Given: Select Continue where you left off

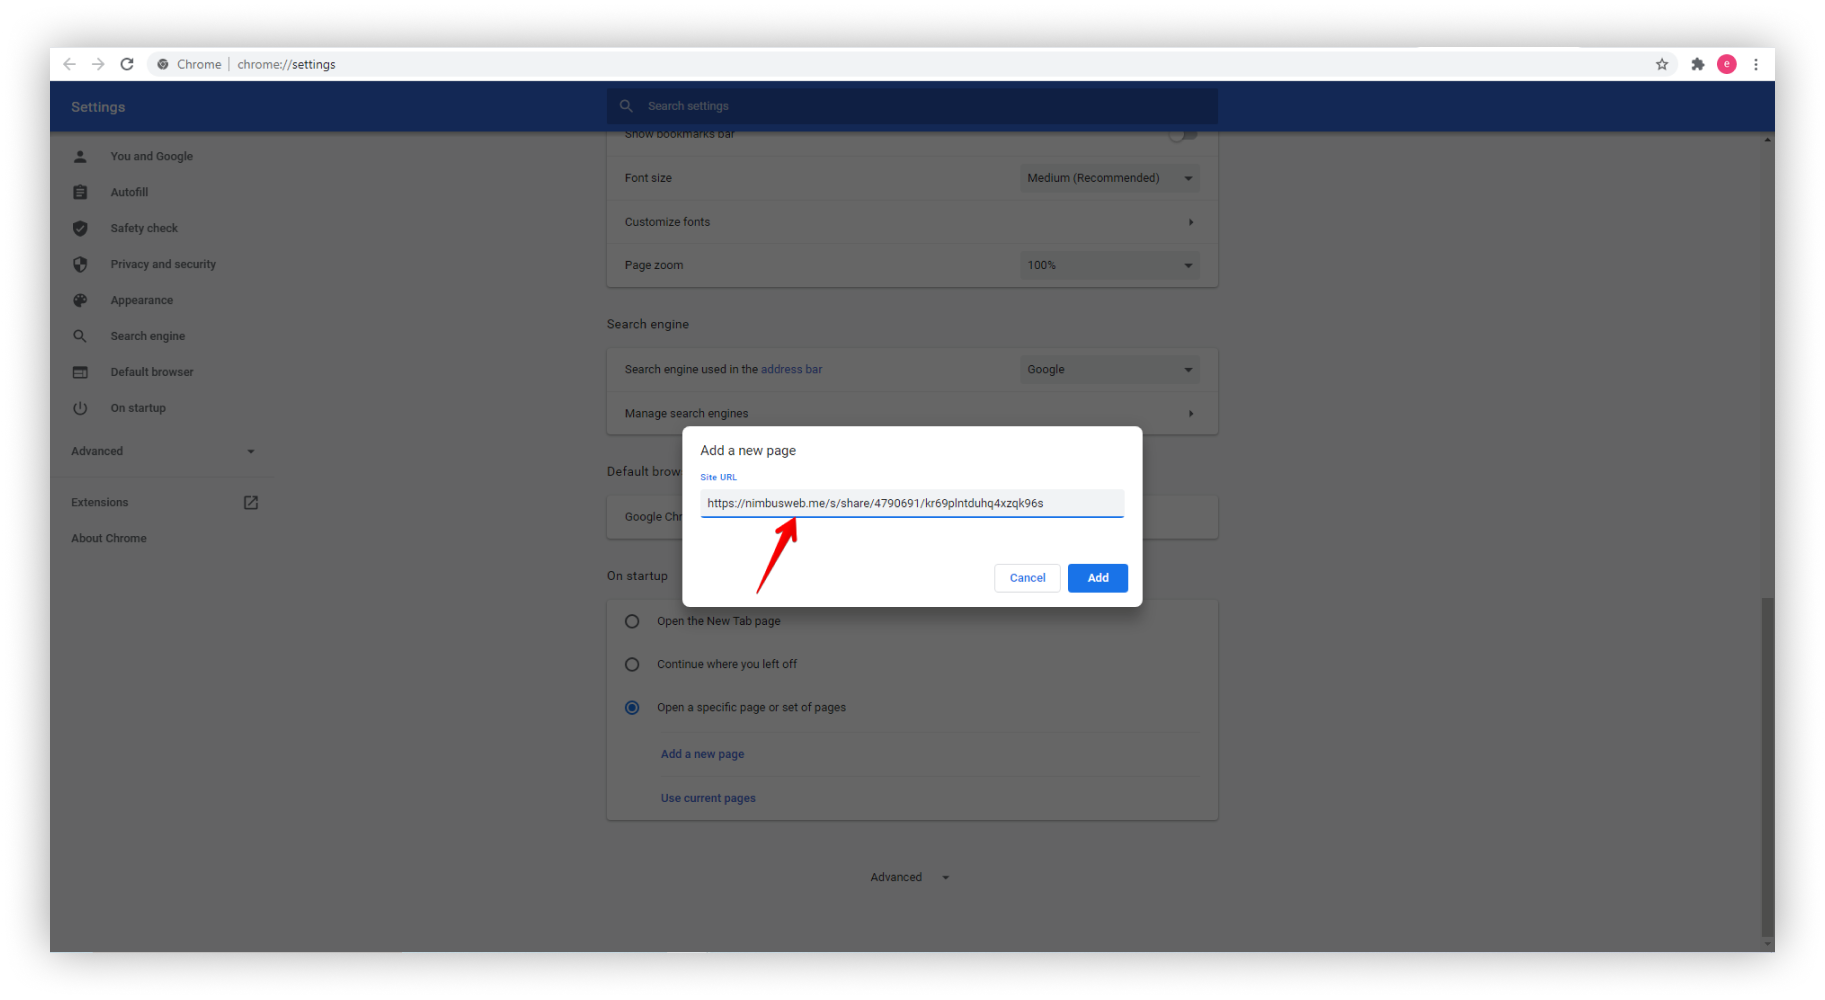Looking at the screenshot, I should pos(632,664).
